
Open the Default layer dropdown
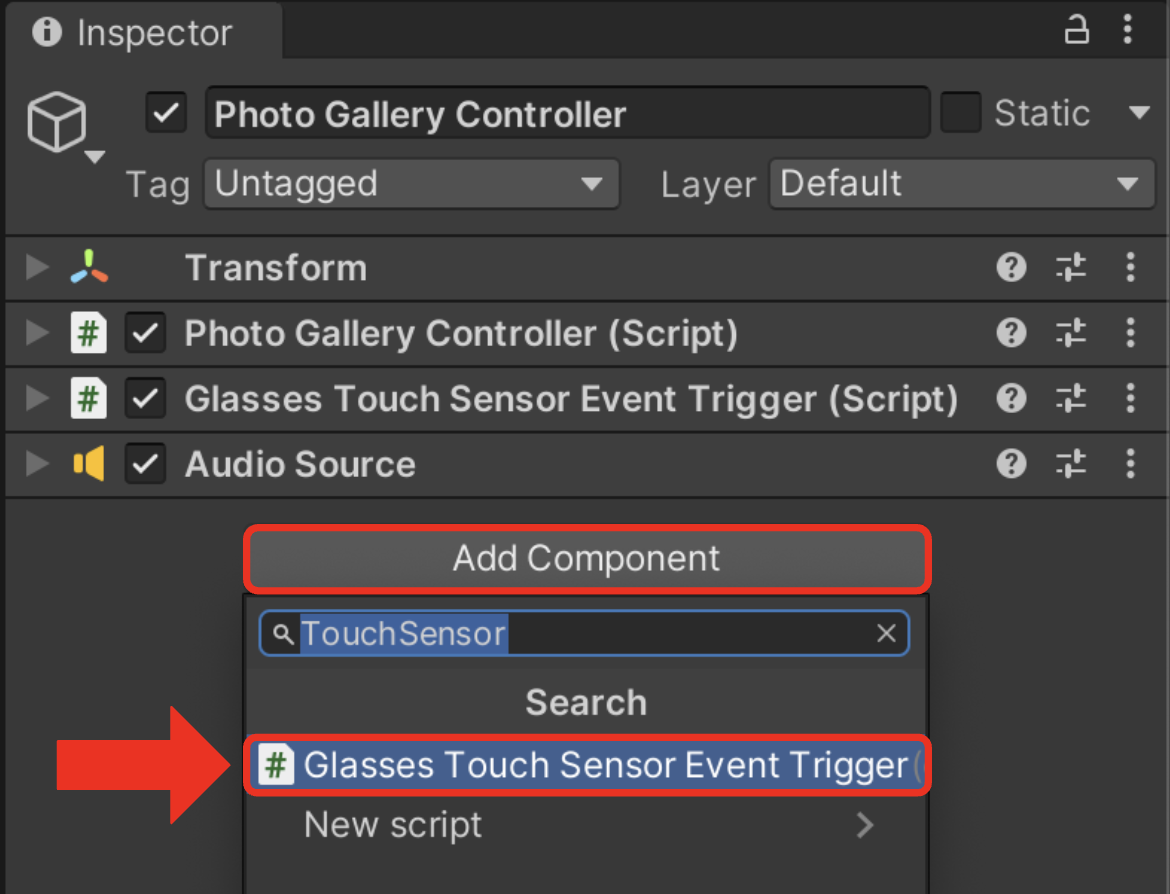click(x=962, y=184)
